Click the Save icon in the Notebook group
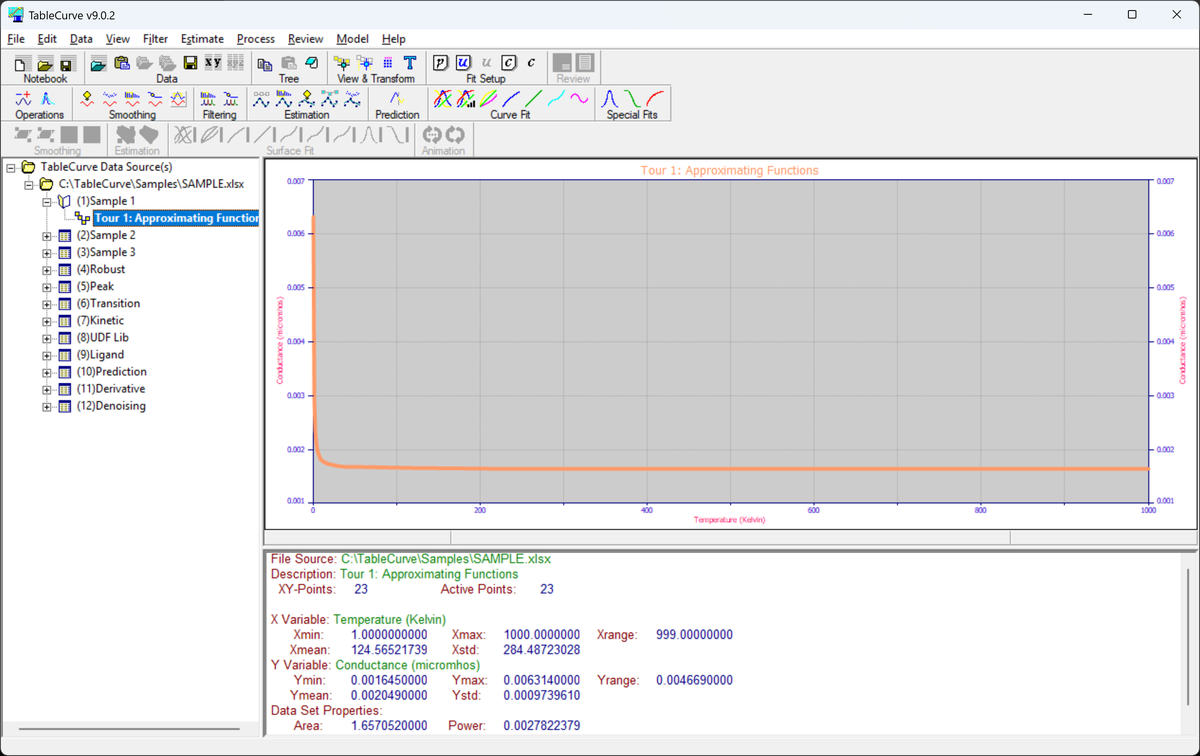The height and width of the screenshot is (756, 1200). [x=67, y=64]
